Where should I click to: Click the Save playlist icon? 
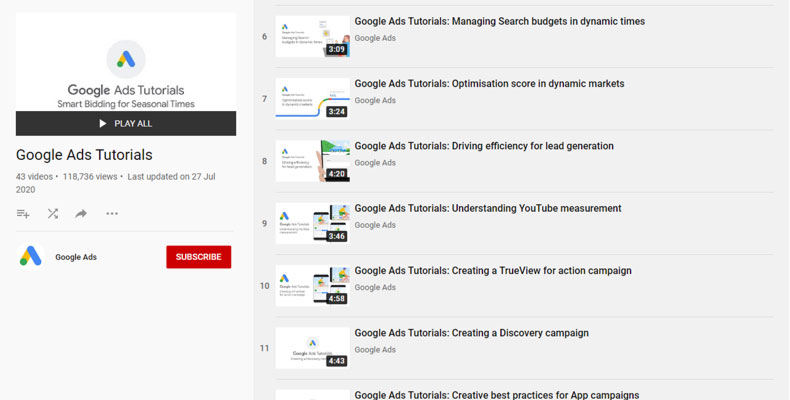pos(23,214)
